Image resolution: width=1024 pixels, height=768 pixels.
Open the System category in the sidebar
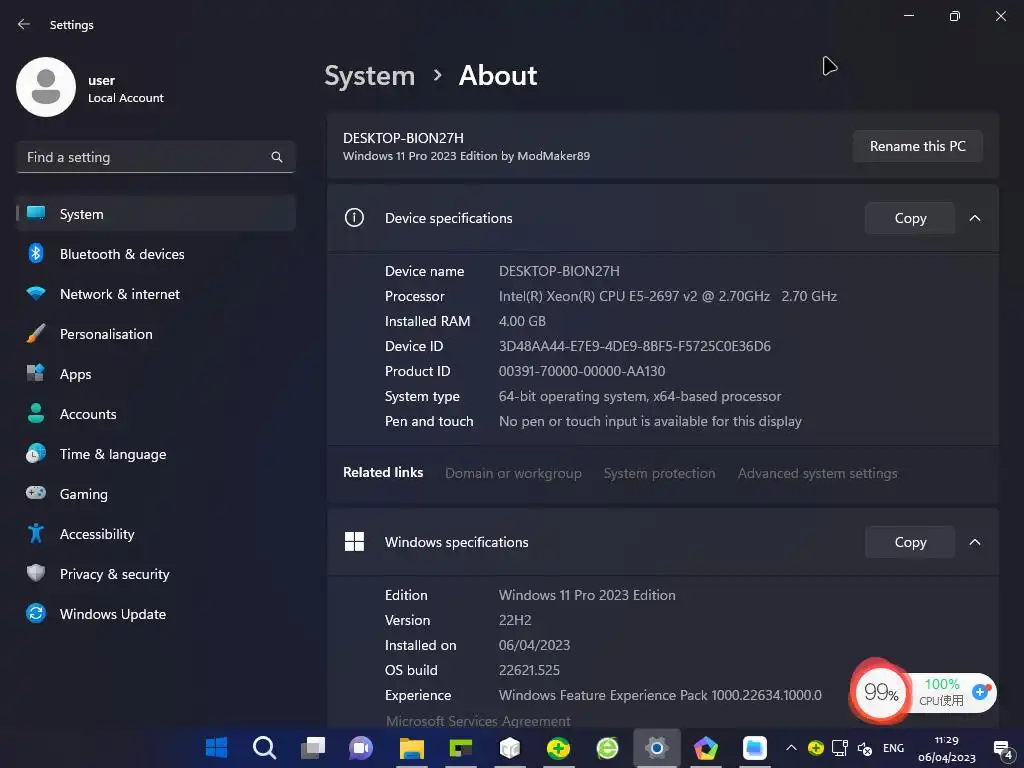pyautogui.click(x=156, y=214)
